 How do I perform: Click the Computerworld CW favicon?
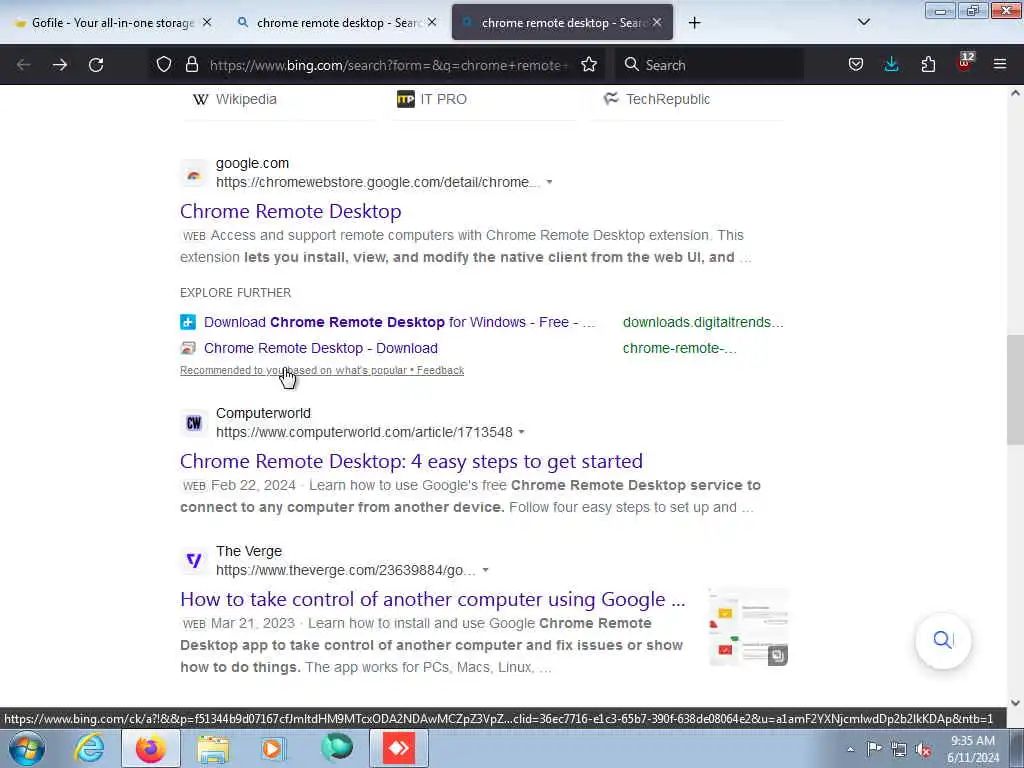click(194, 423)
